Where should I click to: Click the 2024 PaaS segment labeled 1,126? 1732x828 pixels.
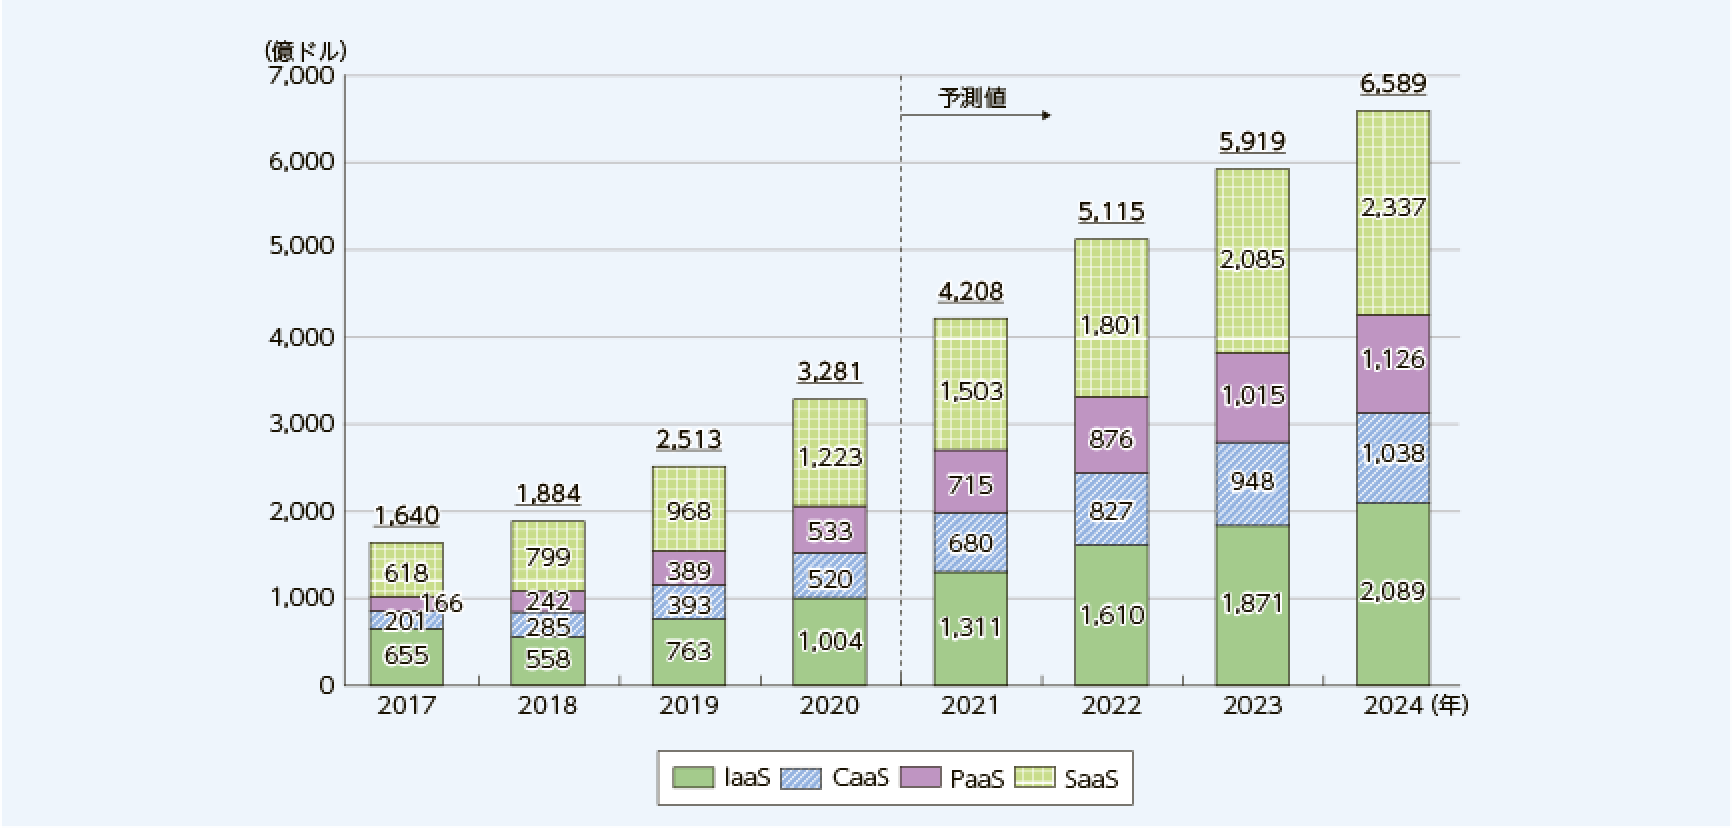pyautogui.click(x=1393, y=364)
